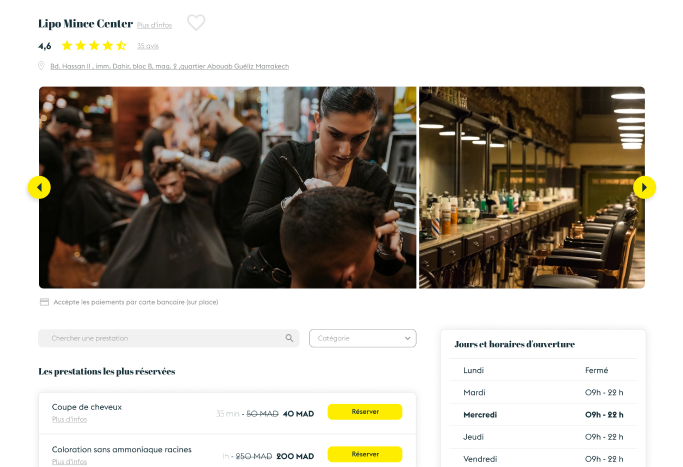The image size is (683, 467).
Task: Reserve the Coupe de cheveux service
Action: pyautogui.click(x=365, y=412)
